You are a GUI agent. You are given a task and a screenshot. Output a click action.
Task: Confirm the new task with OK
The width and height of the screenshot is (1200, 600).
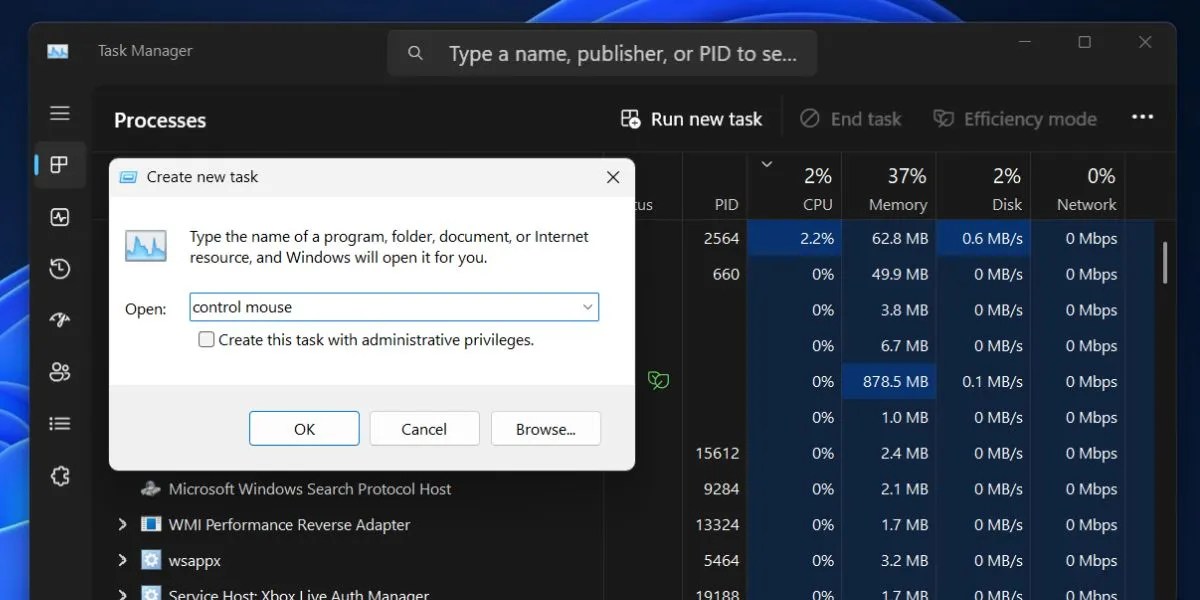(304, 428)
